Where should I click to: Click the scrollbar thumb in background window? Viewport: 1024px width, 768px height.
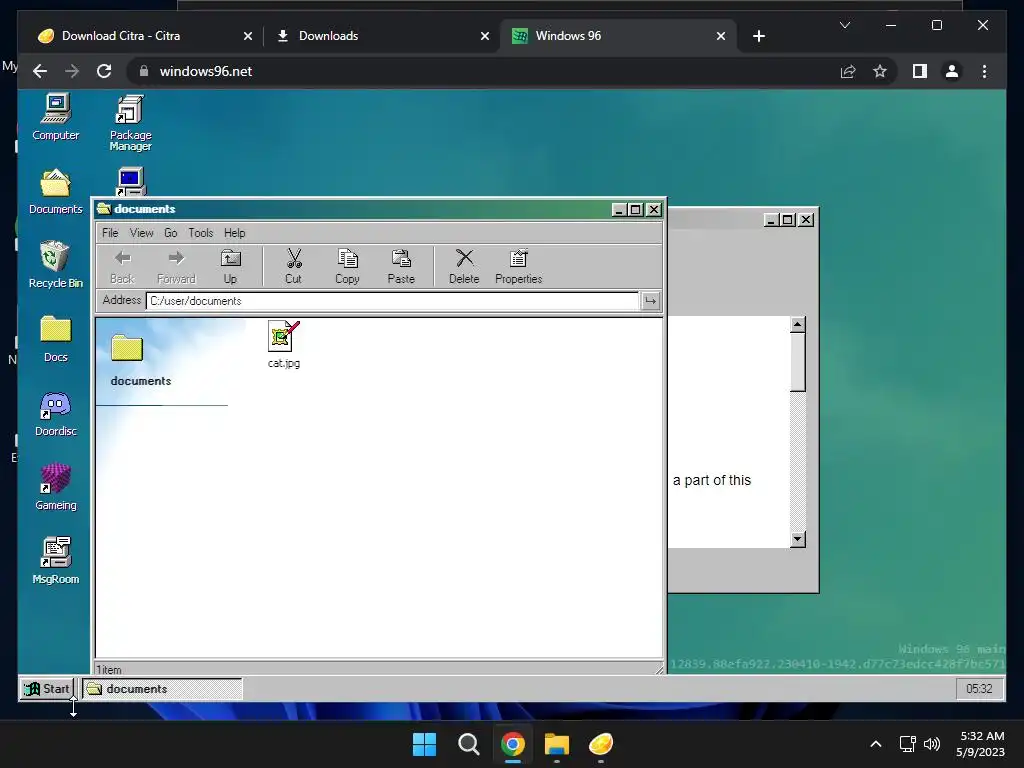point(797,362)
